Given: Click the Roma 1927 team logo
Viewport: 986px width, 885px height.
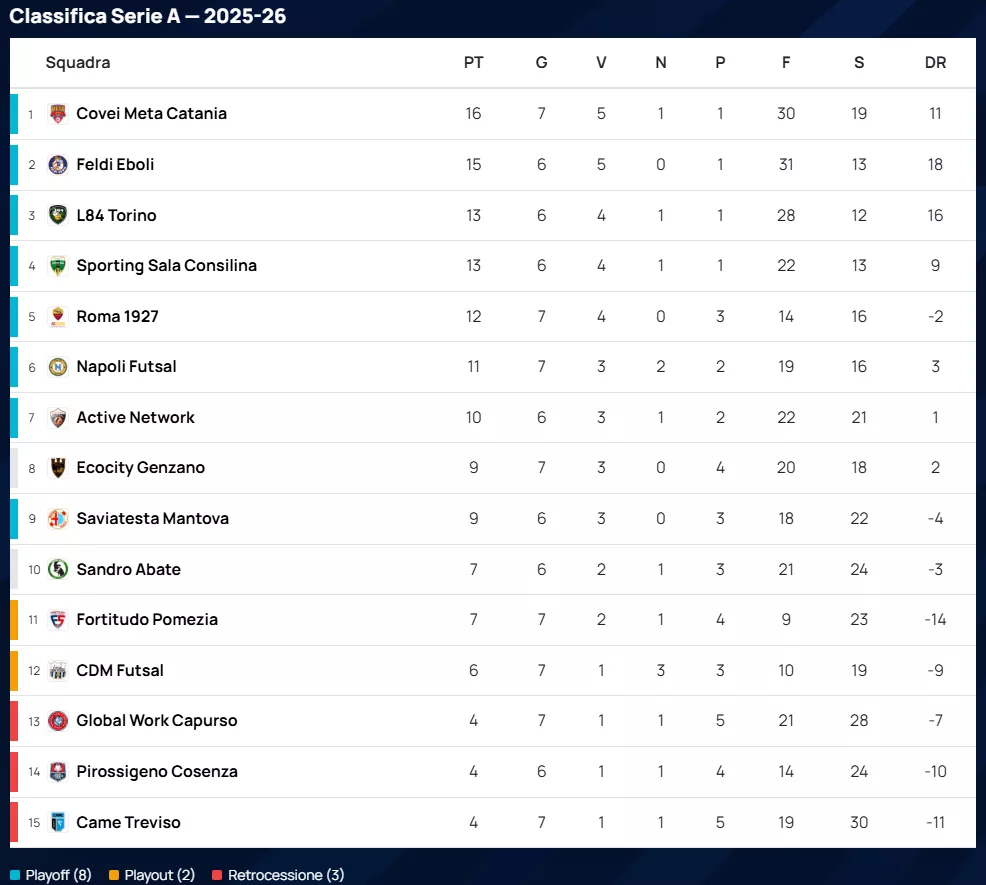Looking at the screenshot, I should (x=58, y=316).
